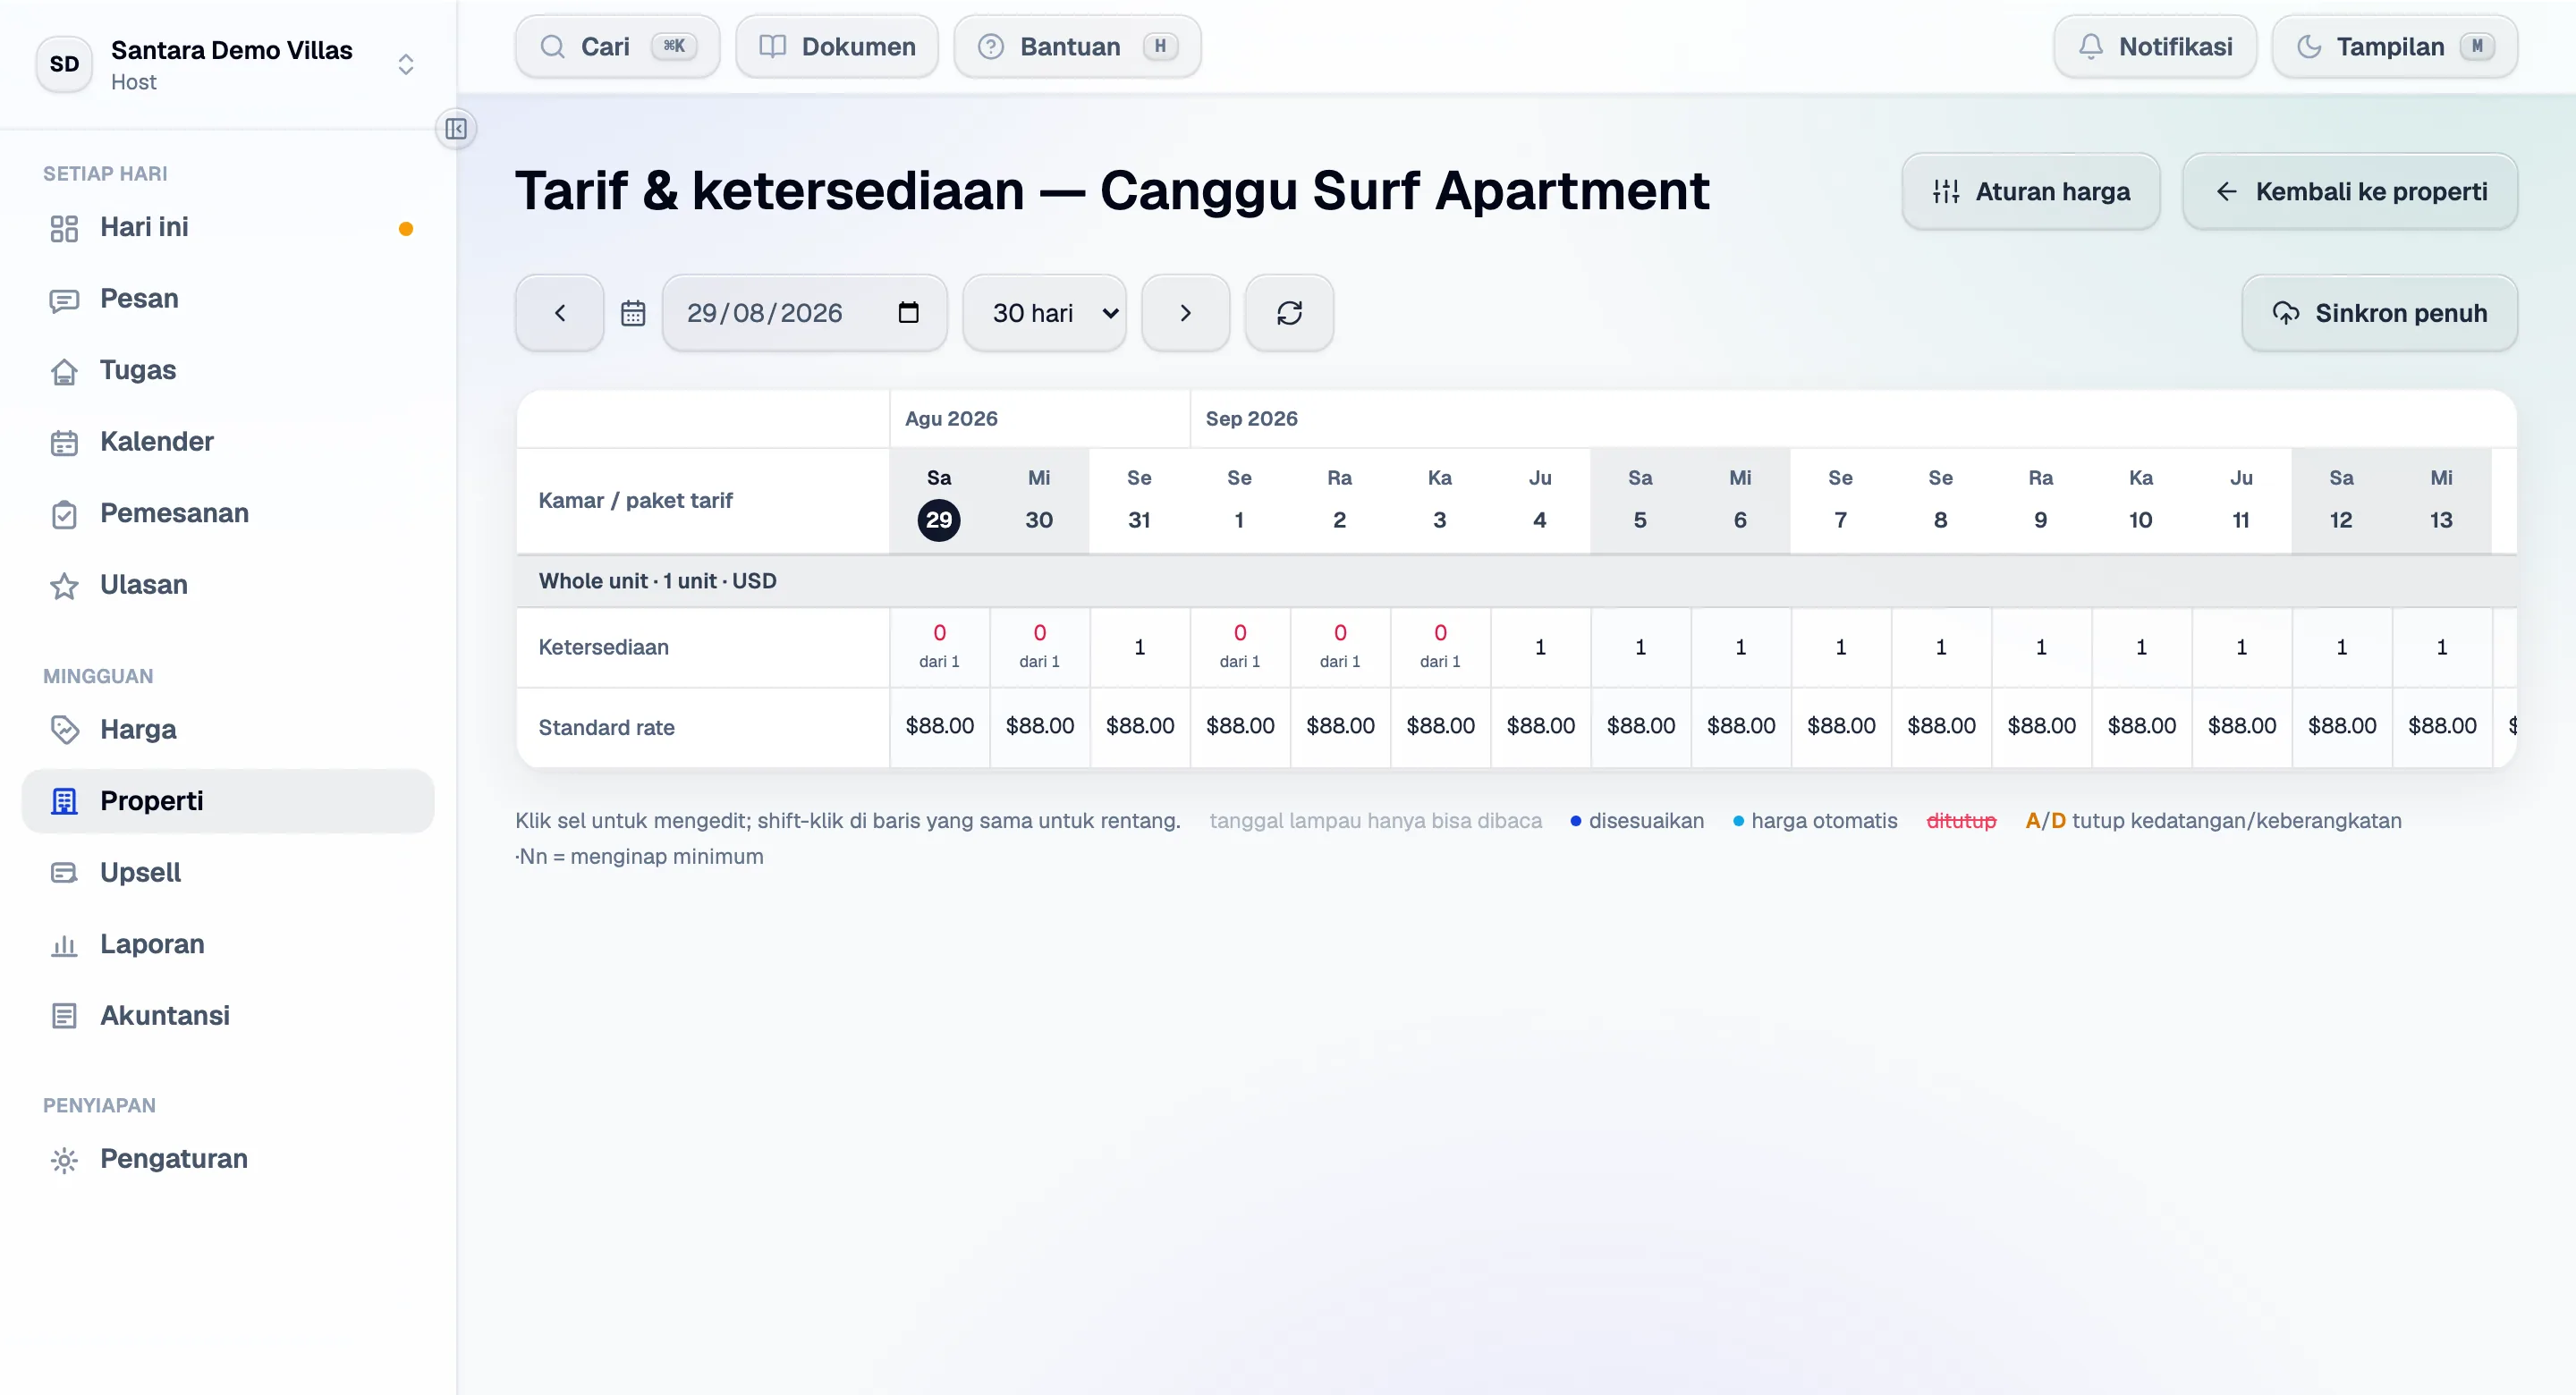The width and height of the screenshot is (2576, 1395).
Task: Select day 29 header in calendar
Action: coord(939,501)
